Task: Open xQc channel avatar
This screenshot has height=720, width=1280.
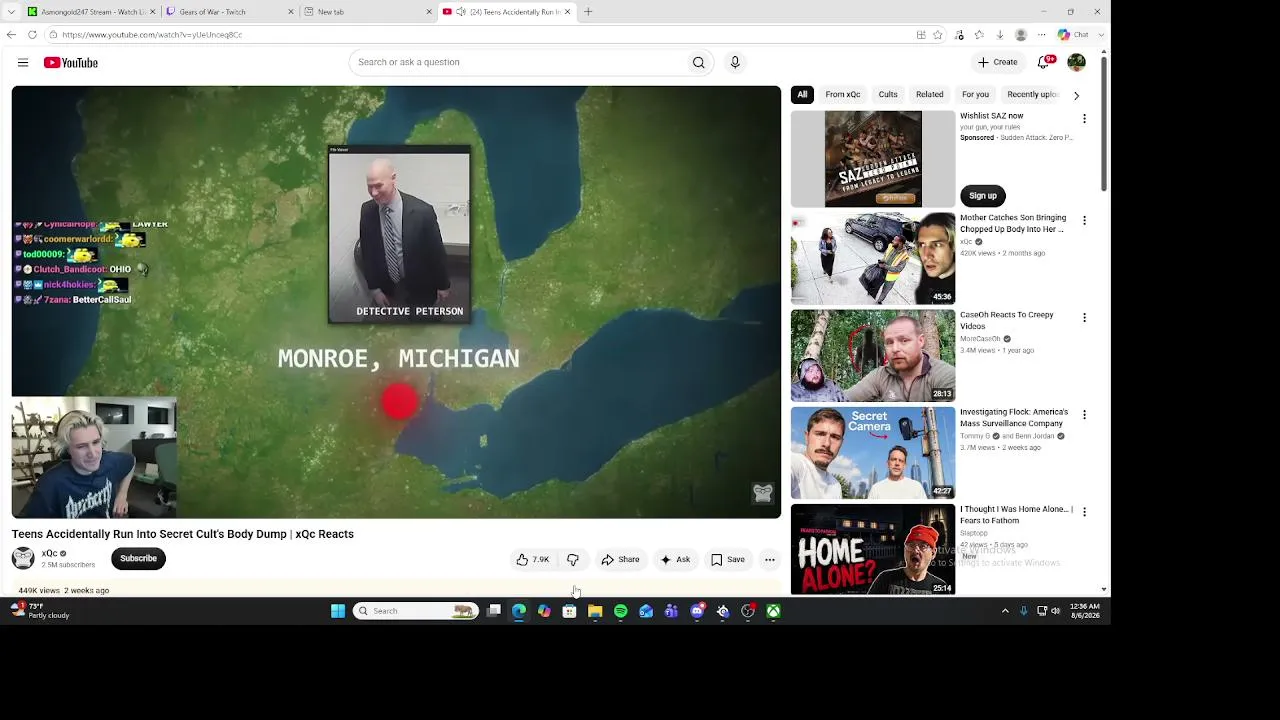Action: tap(23, 558)
